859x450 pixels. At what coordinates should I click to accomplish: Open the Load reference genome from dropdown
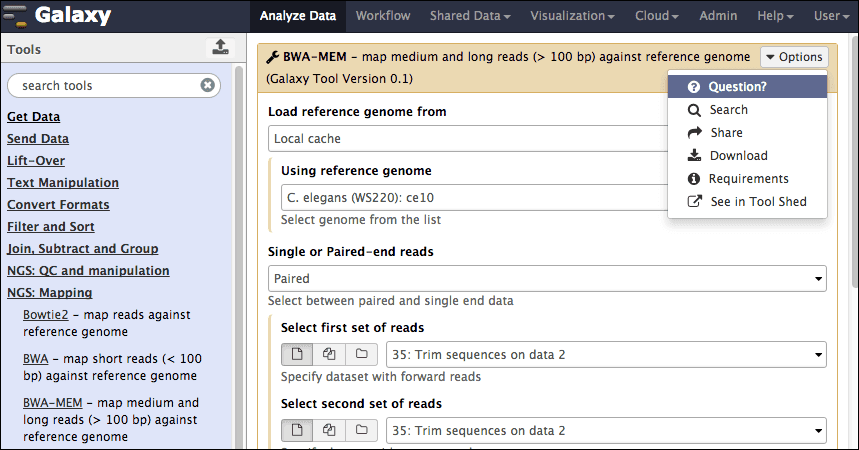(468, 139)
